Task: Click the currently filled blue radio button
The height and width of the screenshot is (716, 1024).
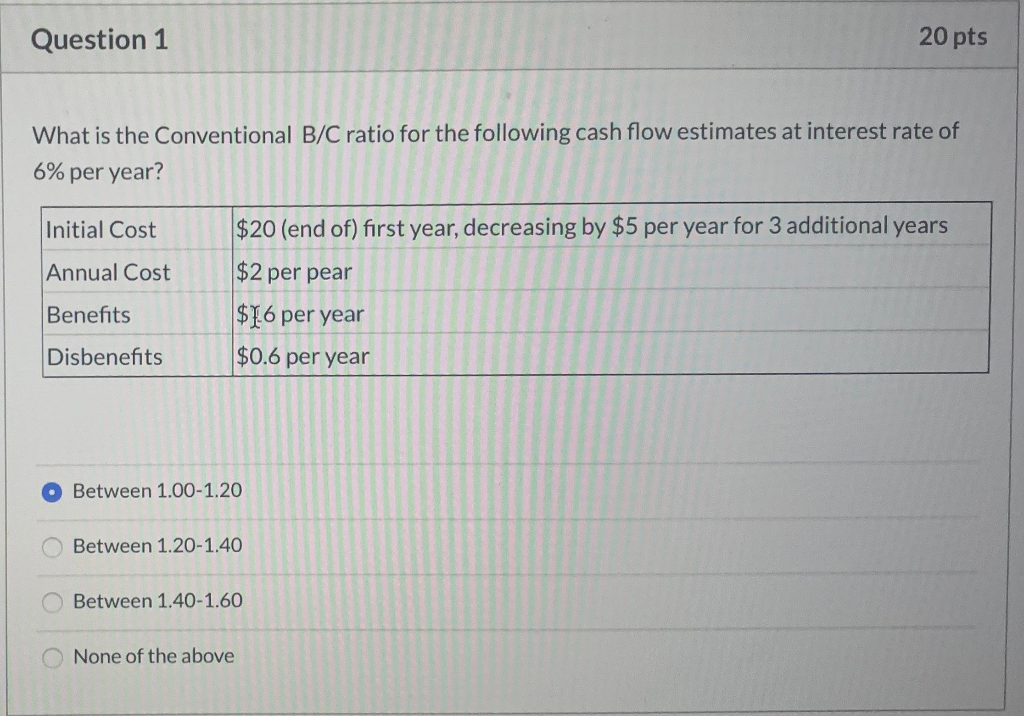Action: coord(51,491)
